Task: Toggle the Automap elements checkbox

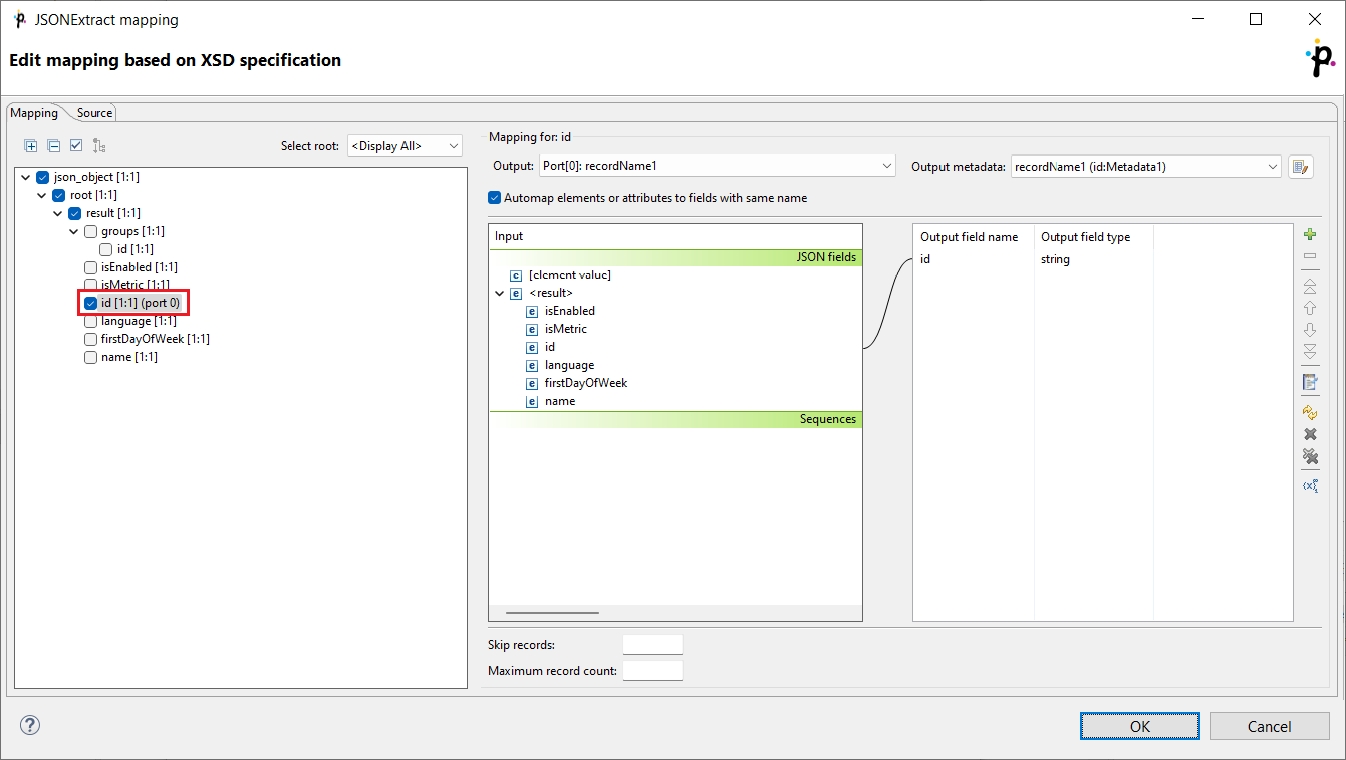Action: click(x=494, y=198)
